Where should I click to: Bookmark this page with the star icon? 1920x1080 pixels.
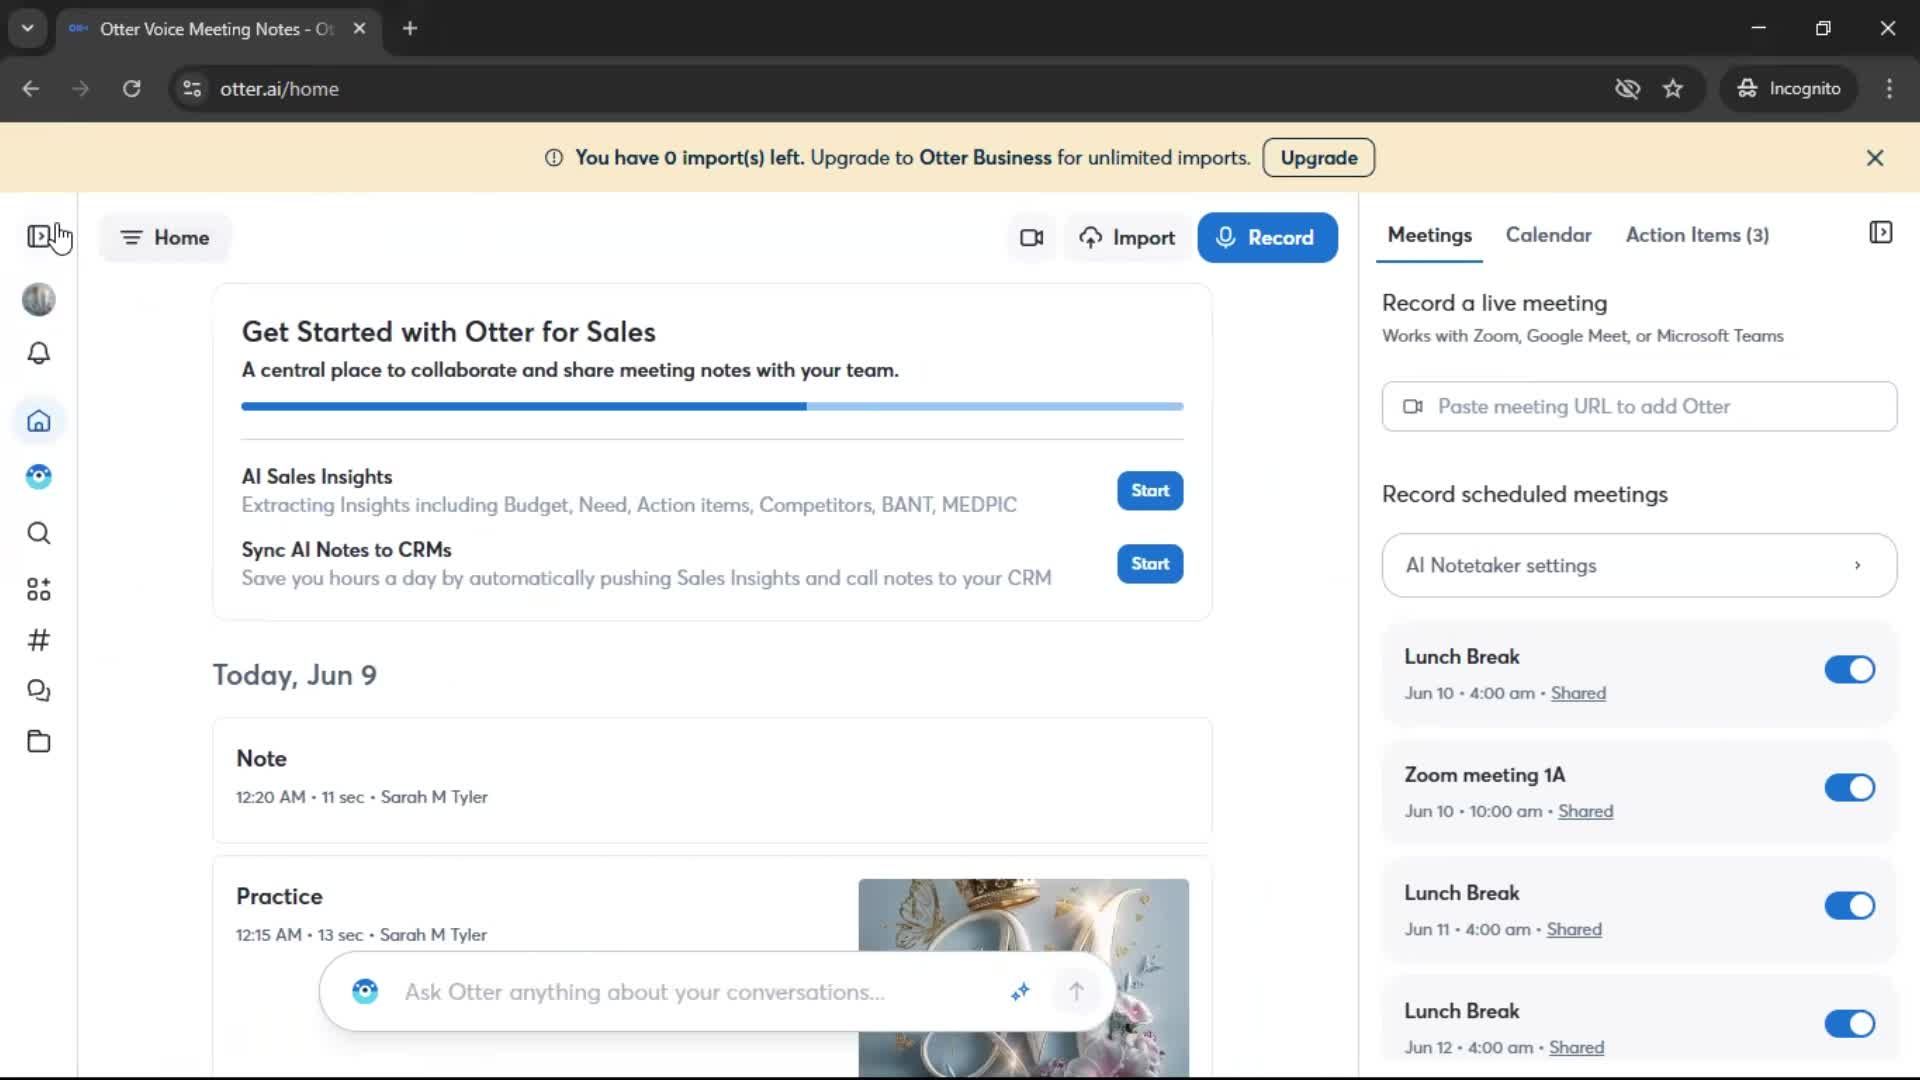coord(1673,89)
